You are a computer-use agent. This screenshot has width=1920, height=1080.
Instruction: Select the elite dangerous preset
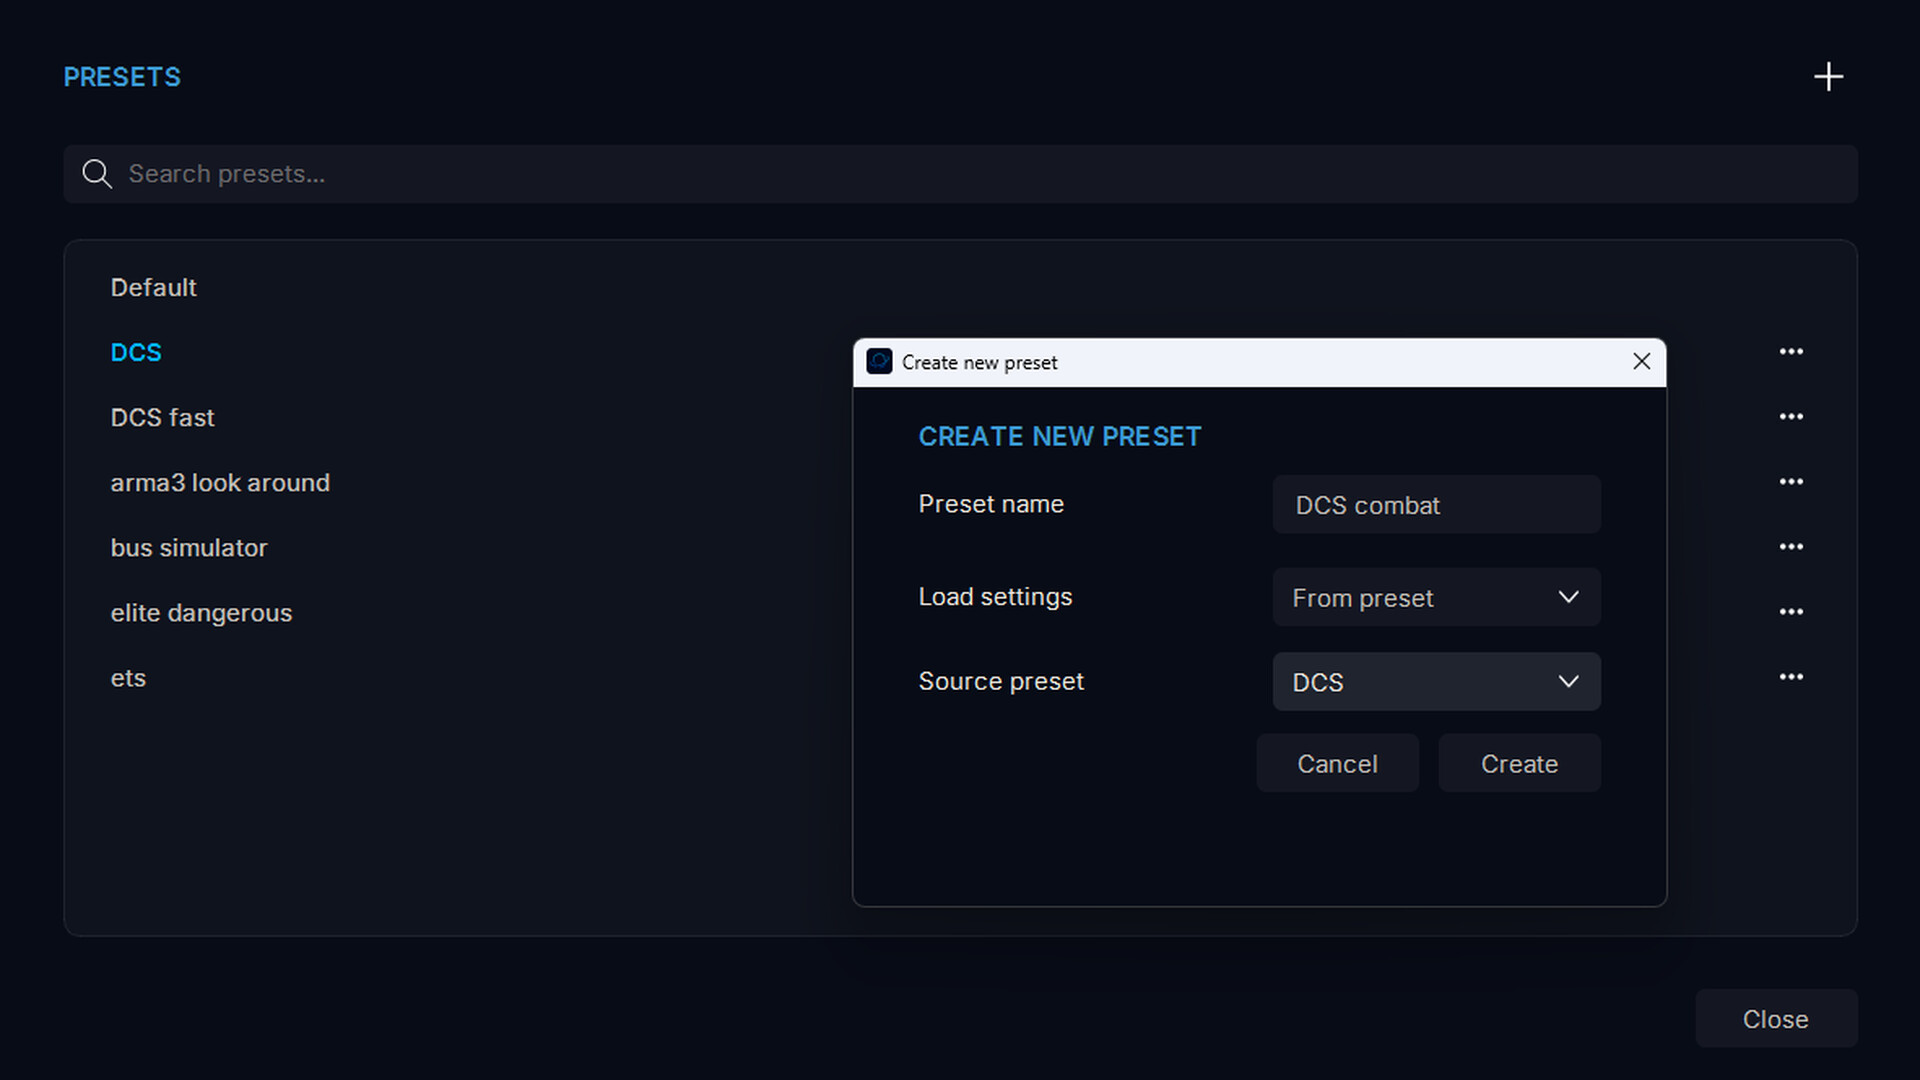click(x=201, y=613)
